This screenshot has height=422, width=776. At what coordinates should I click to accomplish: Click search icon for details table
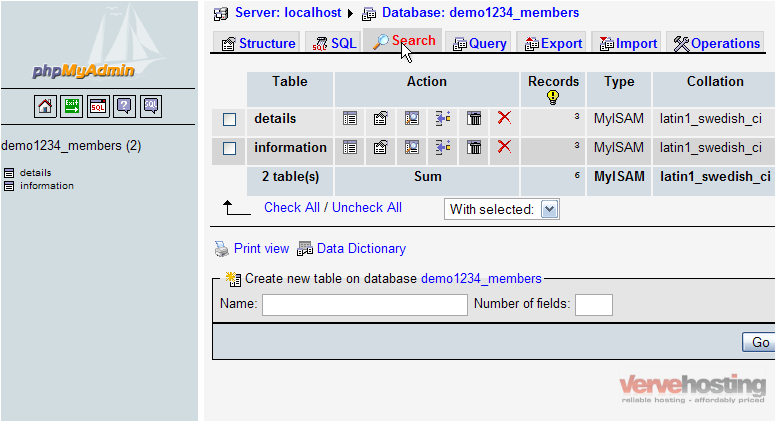click(x=412, y=118)
